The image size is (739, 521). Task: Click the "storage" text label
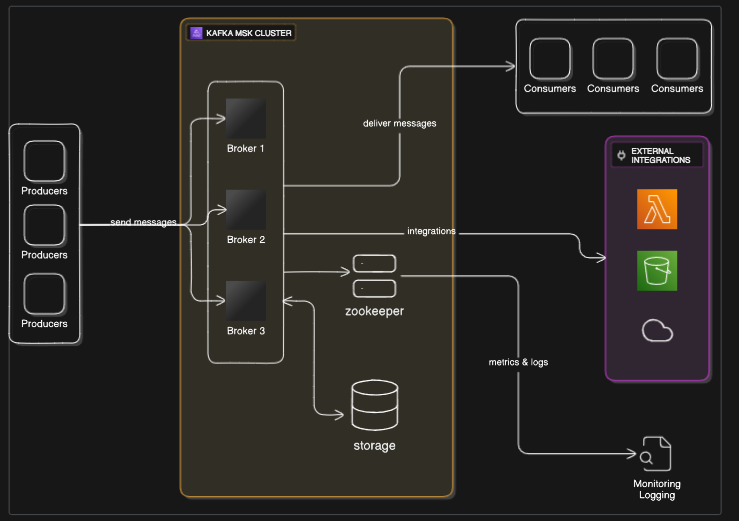[x=375, y=446]
